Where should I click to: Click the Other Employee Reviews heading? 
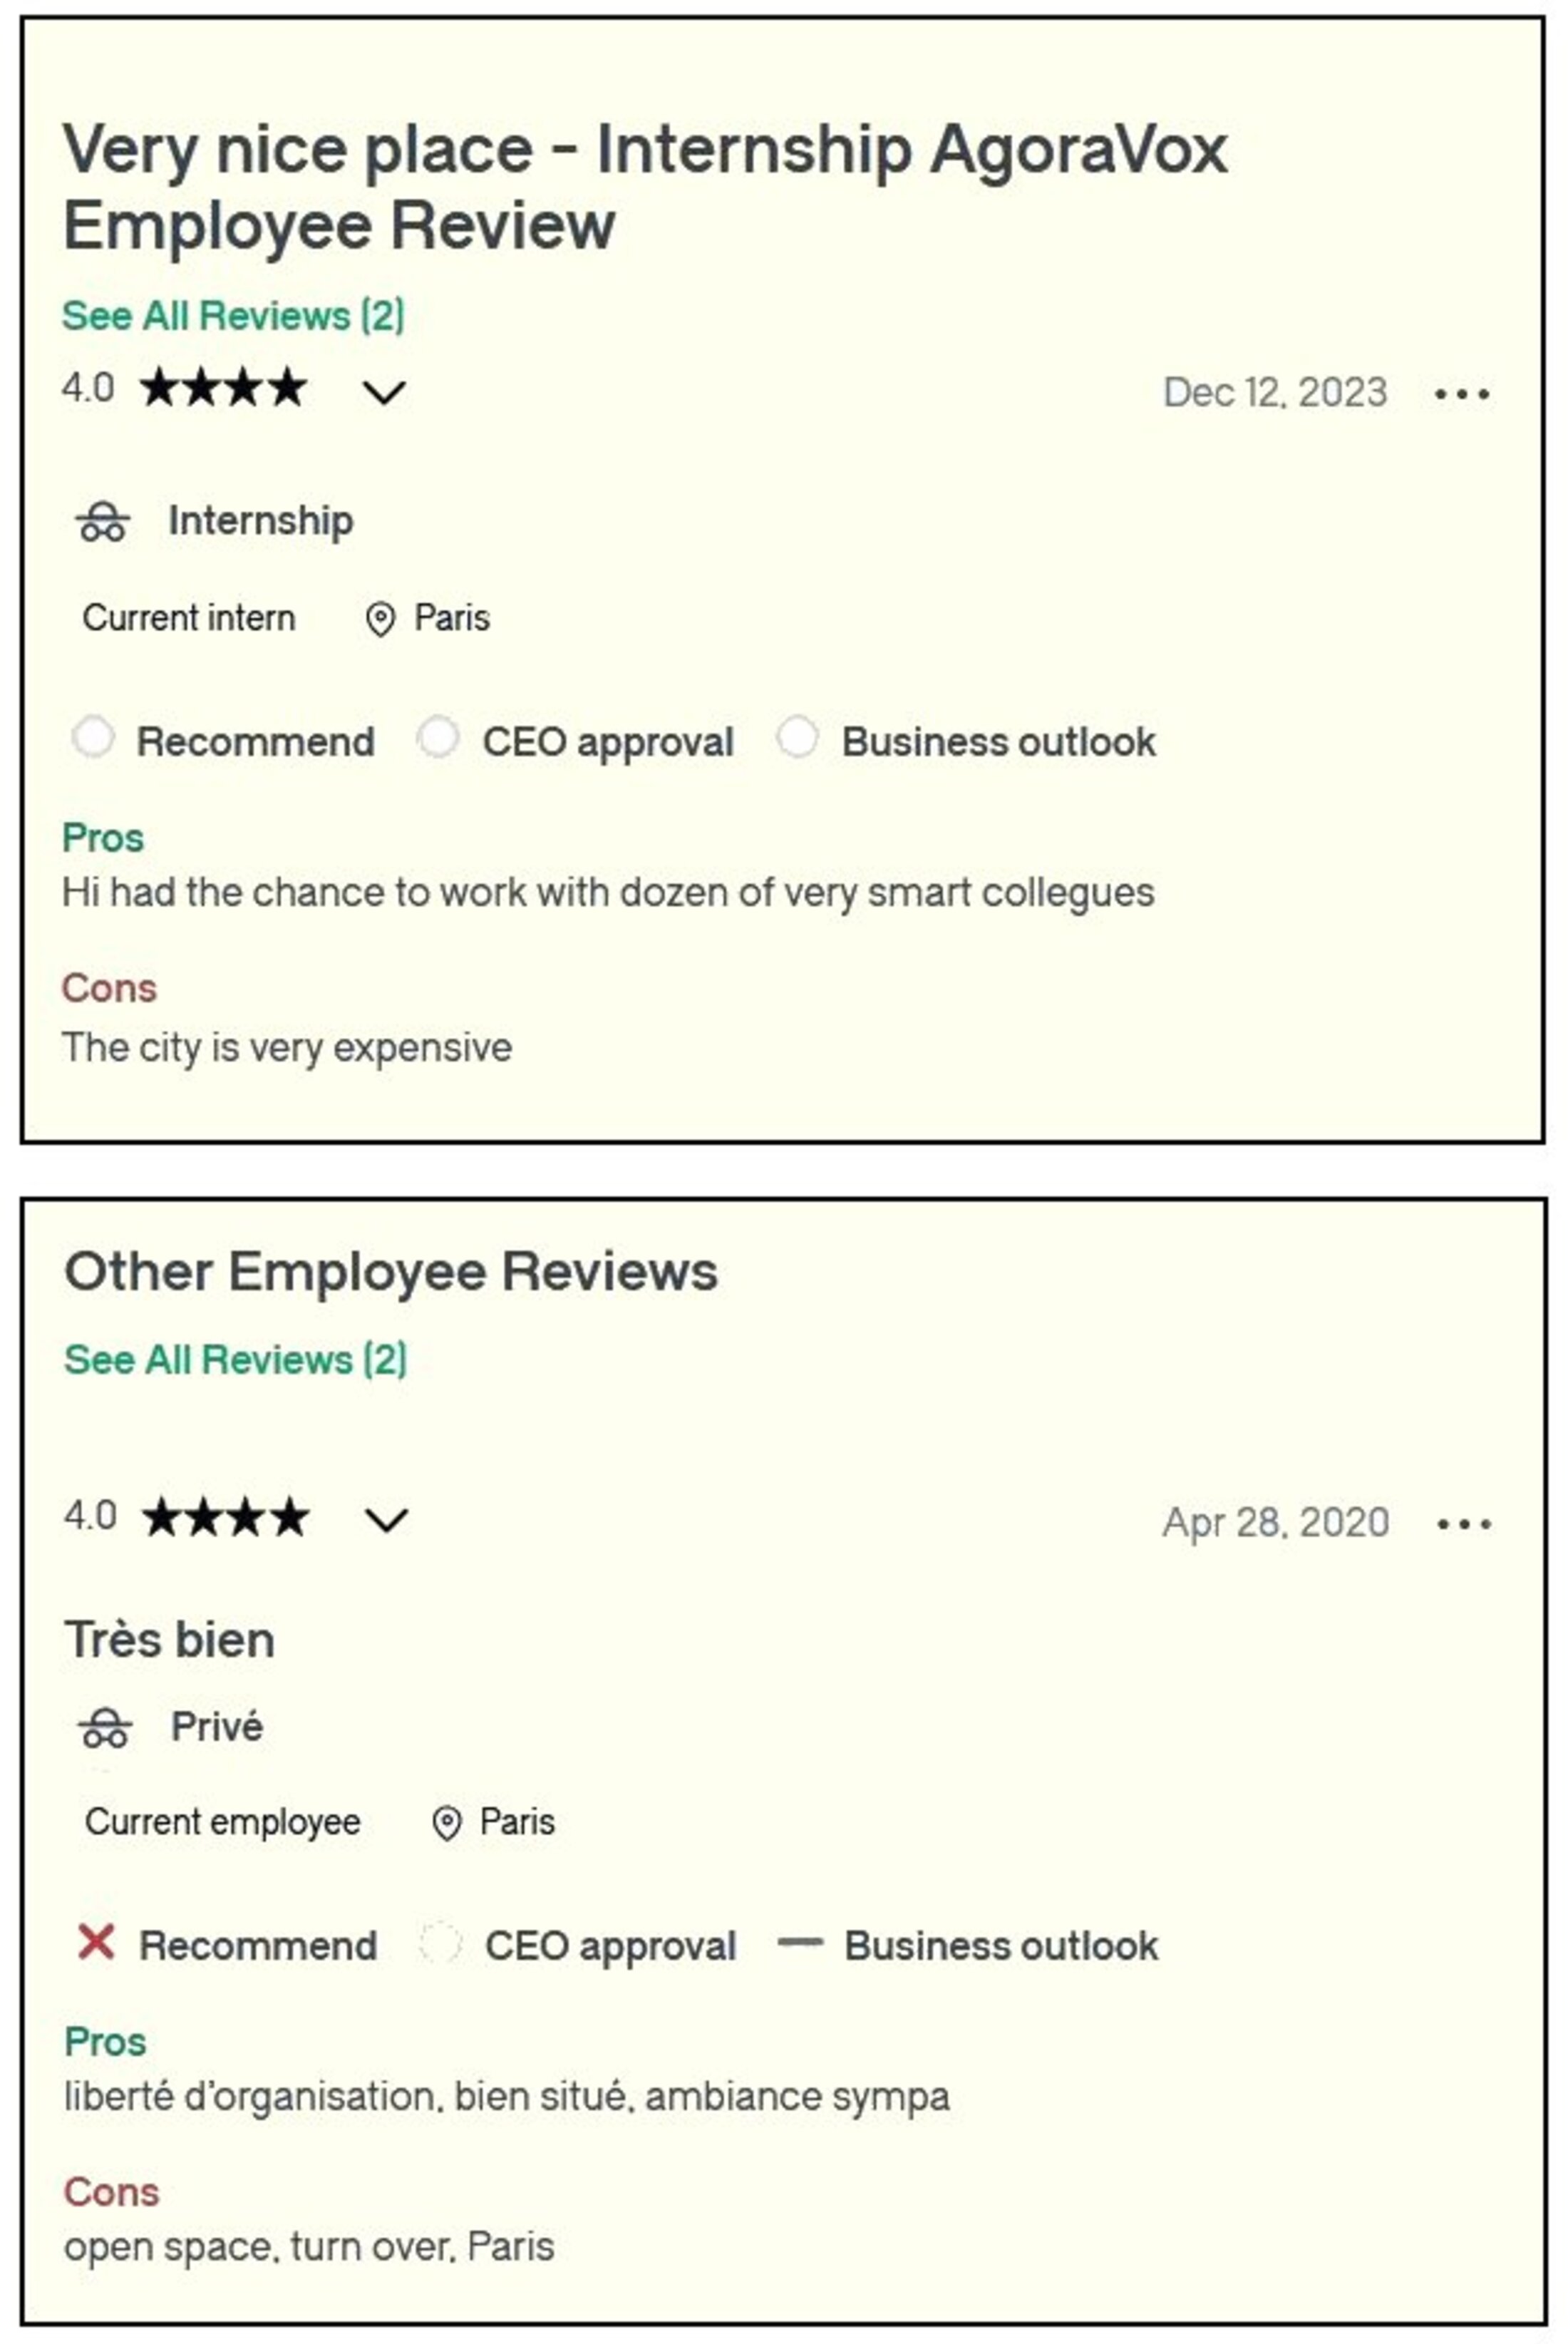pos(390,1272)
